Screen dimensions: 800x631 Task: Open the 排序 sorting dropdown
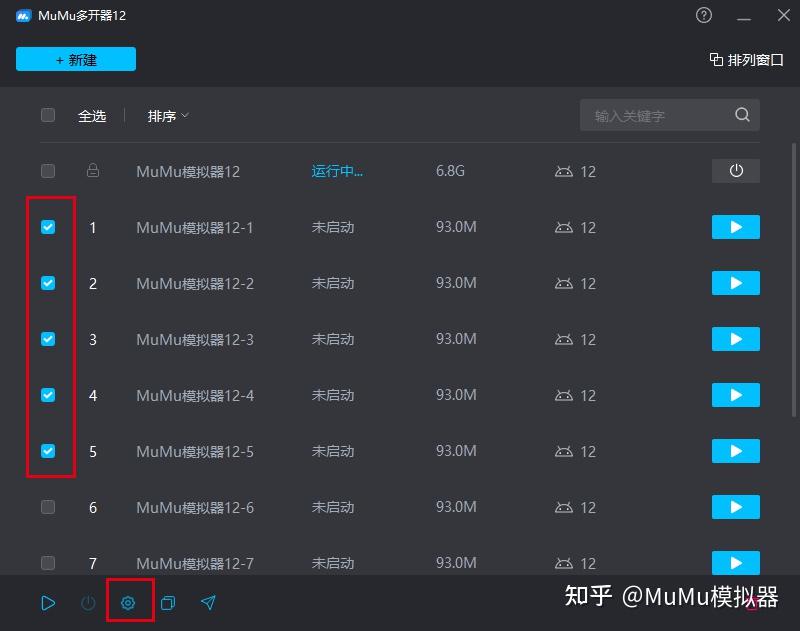(x=167, y=116)
